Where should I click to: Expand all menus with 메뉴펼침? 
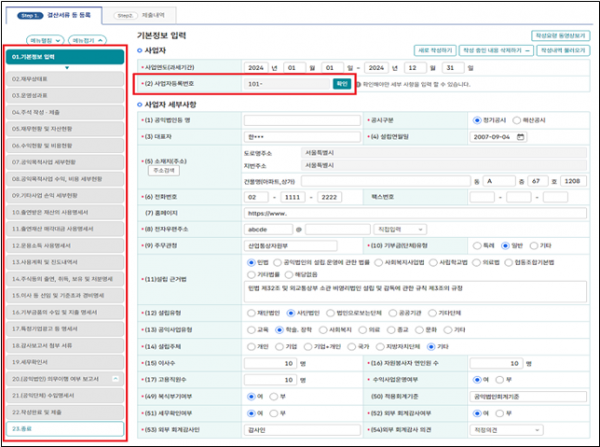click(35, 39)
